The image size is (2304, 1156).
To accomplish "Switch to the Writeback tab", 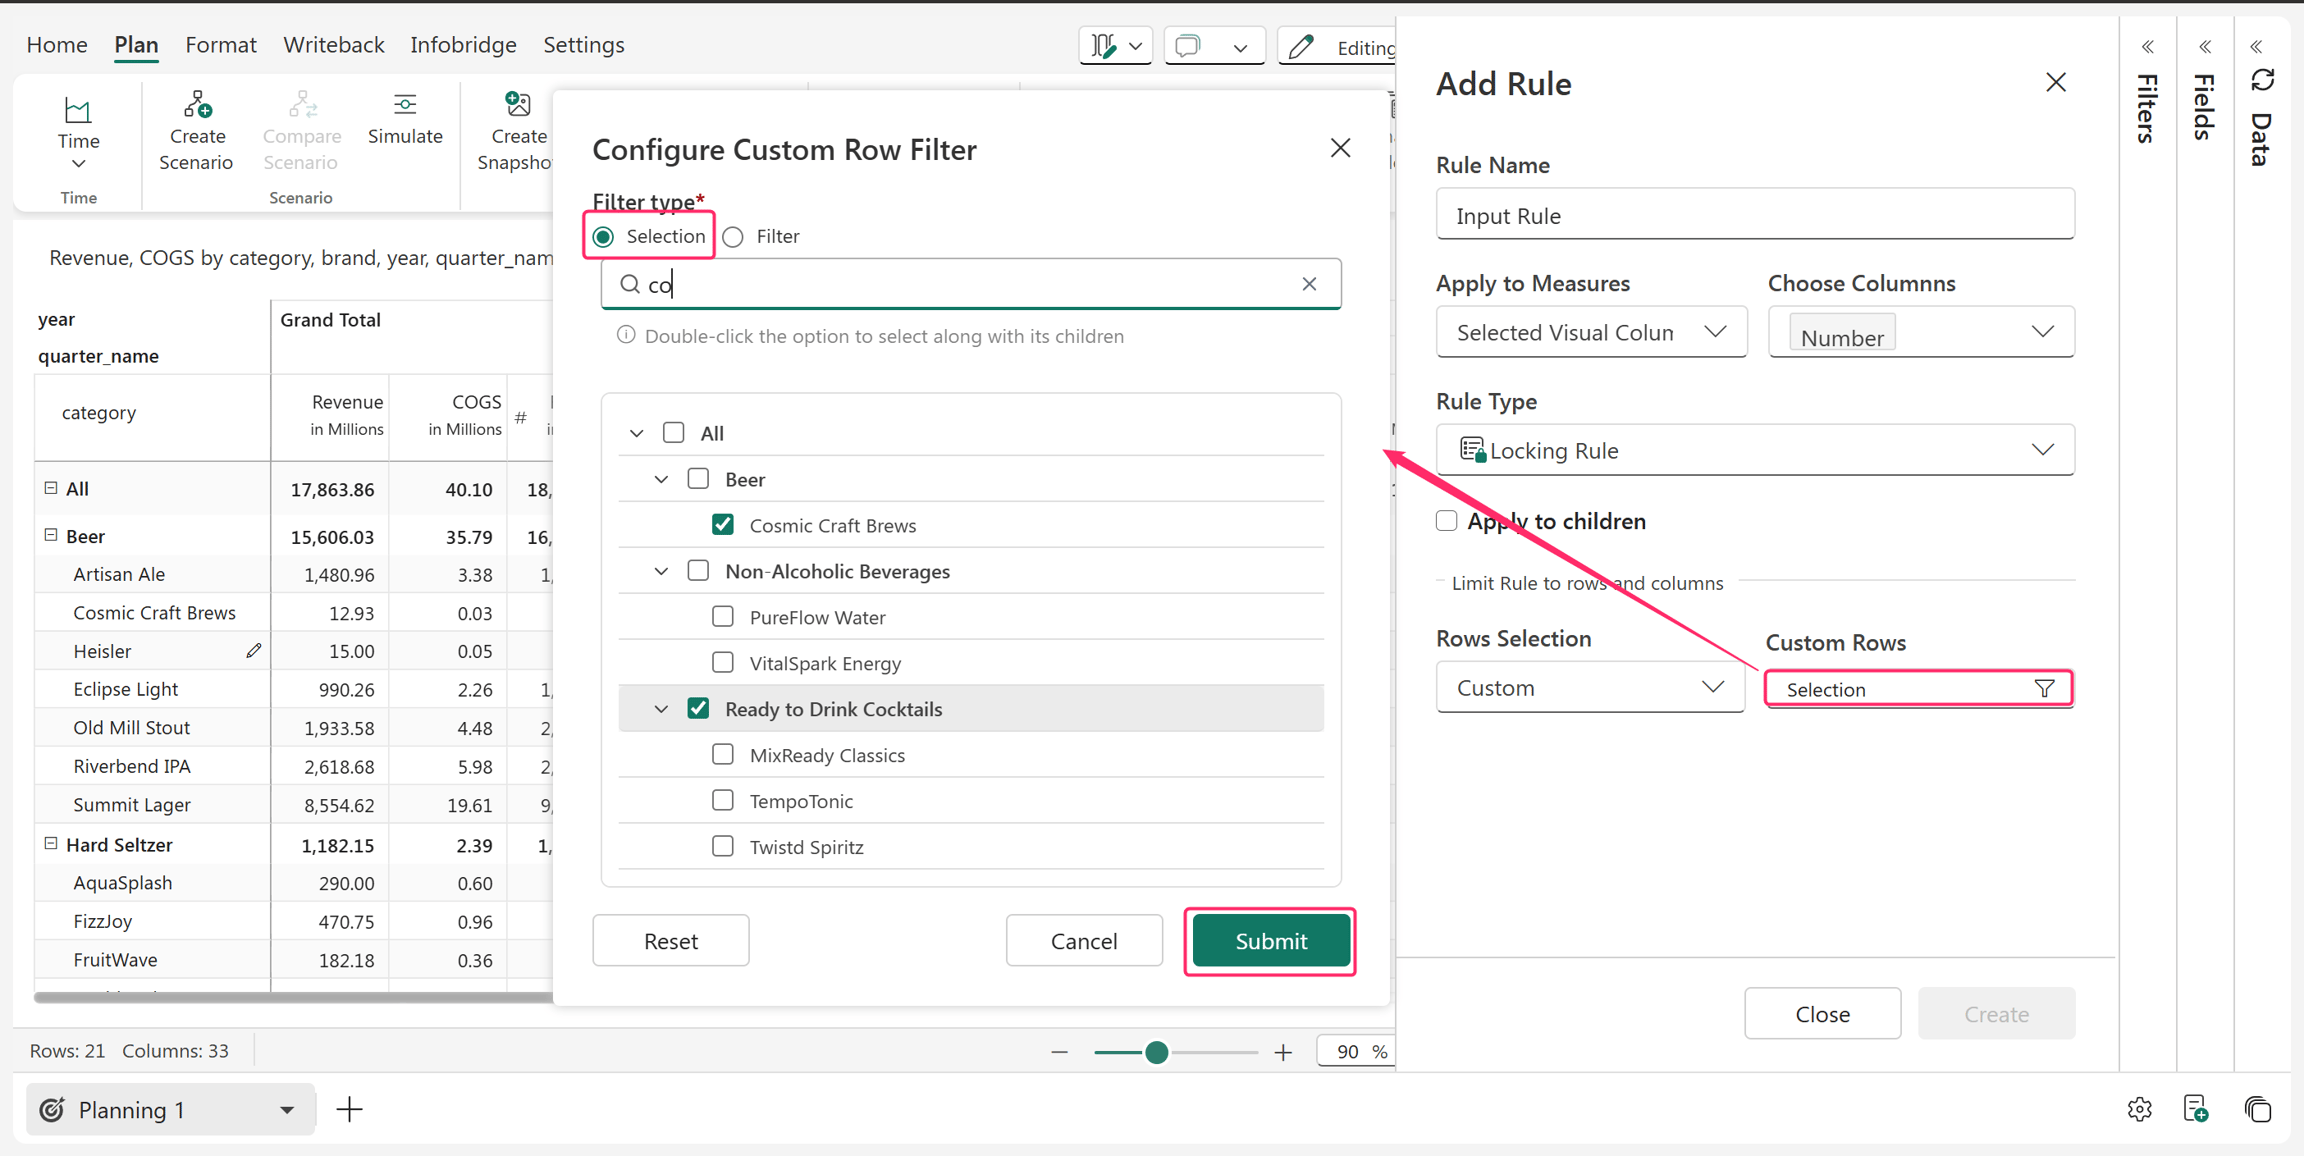I will tap(333, 45).
